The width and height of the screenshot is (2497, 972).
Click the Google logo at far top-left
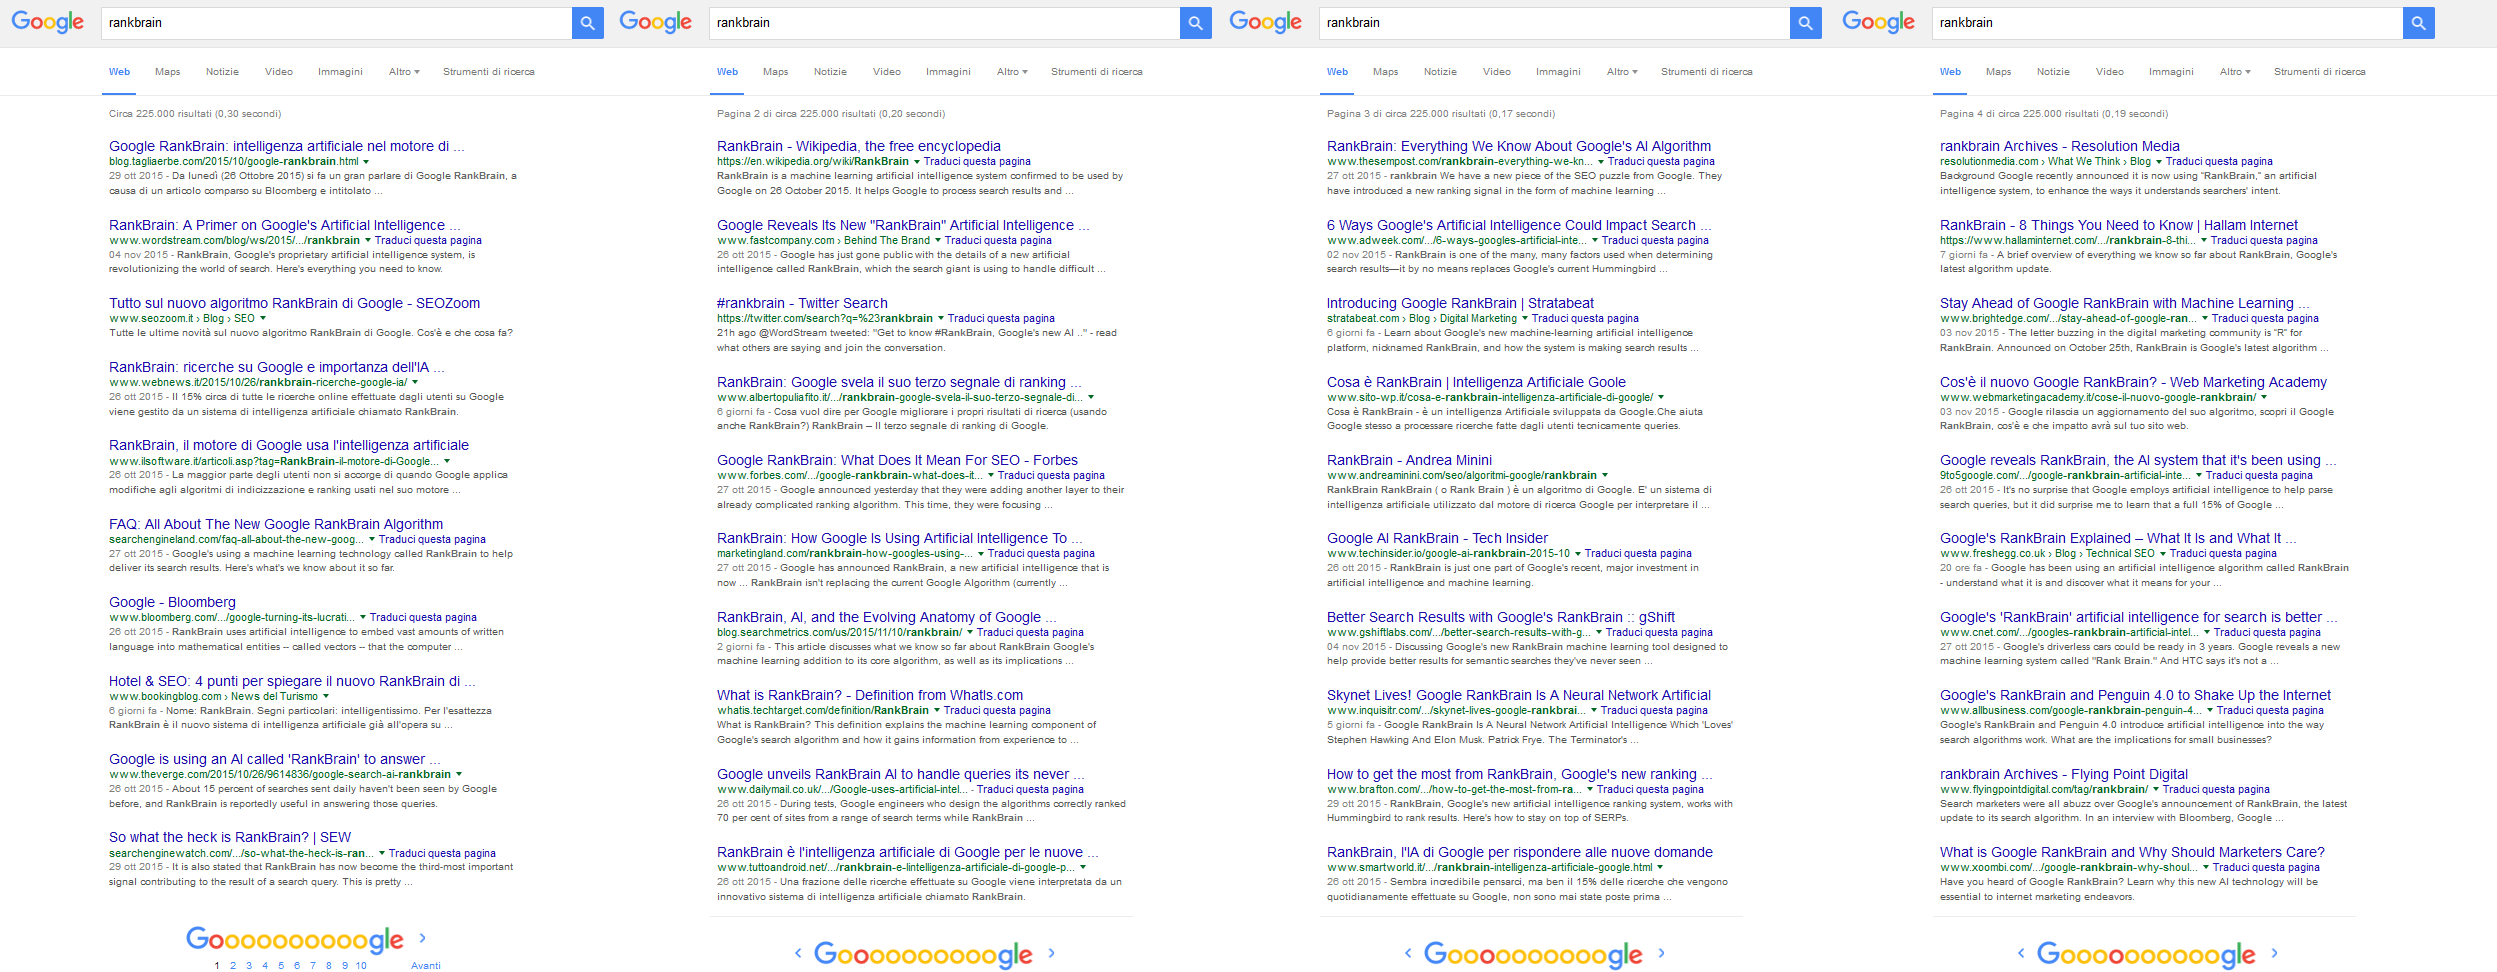tap(47, 22)
